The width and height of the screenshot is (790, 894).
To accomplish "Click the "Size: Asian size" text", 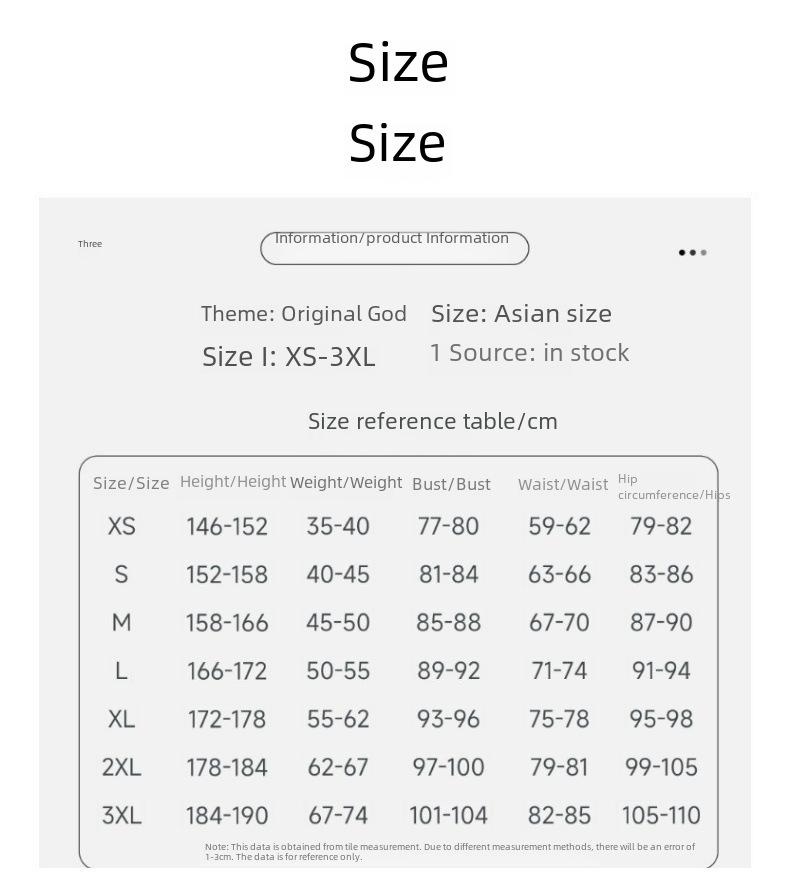I will 522,314.
